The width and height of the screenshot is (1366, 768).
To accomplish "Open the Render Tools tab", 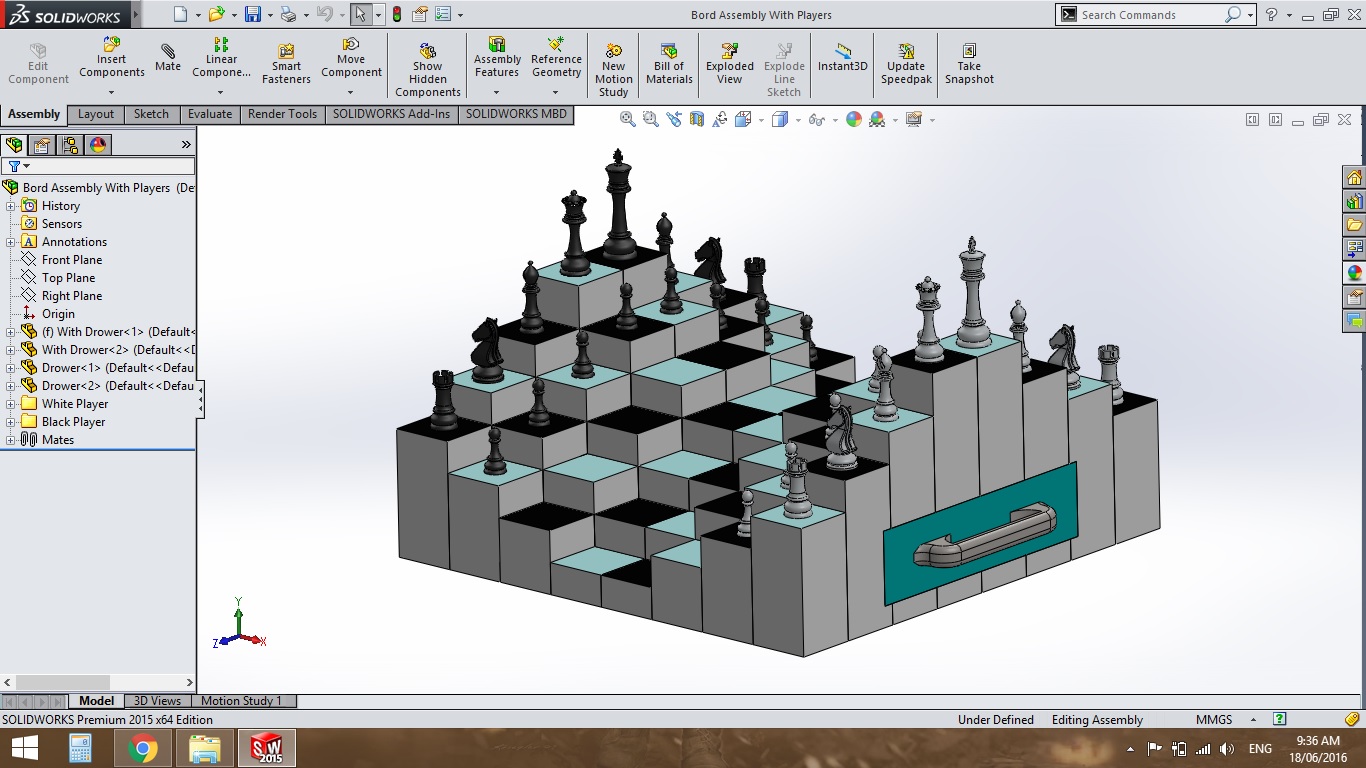I will click(x=282, y=114).
